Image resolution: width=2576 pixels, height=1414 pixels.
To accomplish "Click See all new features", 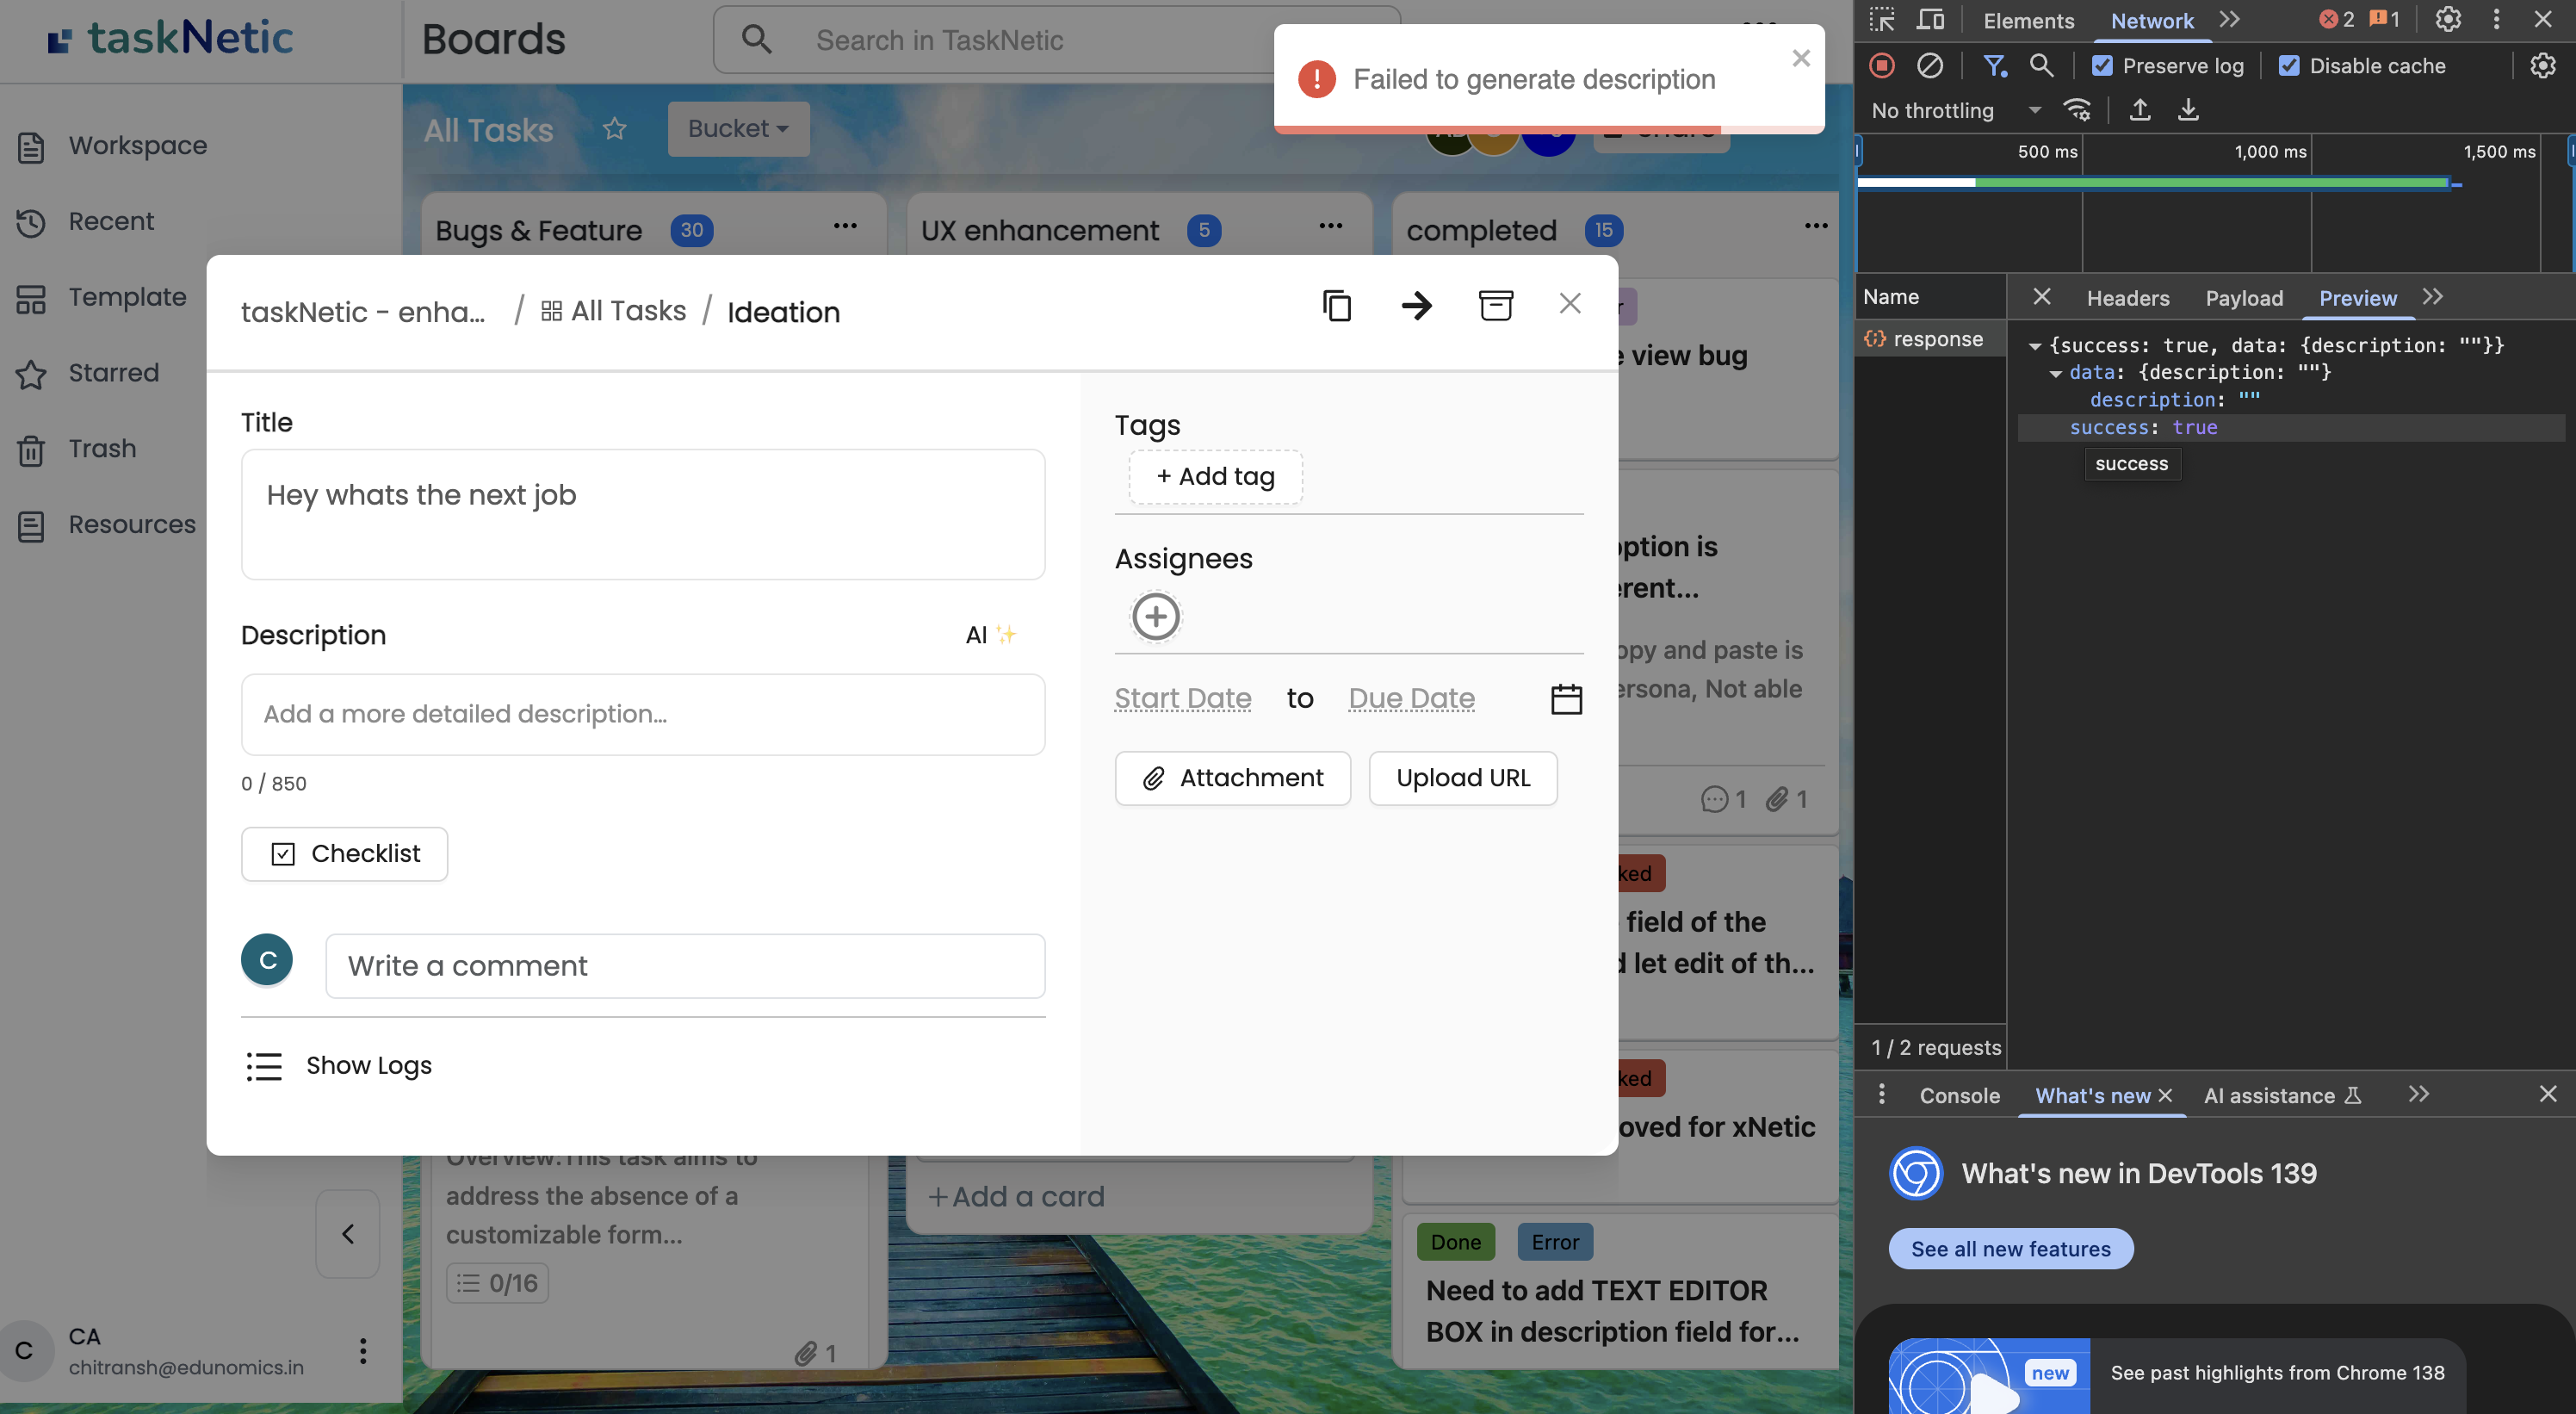I will click(2010, 1249).
